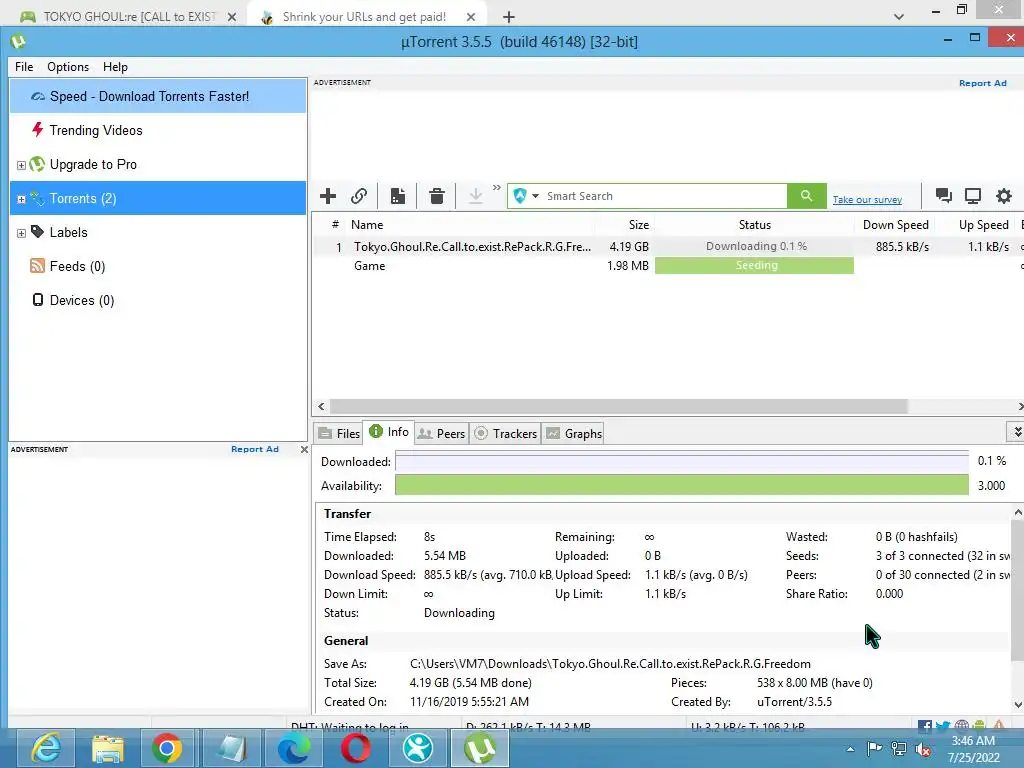Click the Labels tag icon
Image resolution: width=1024 pixels, height=768 pixels.
click(x=37, y=232)
